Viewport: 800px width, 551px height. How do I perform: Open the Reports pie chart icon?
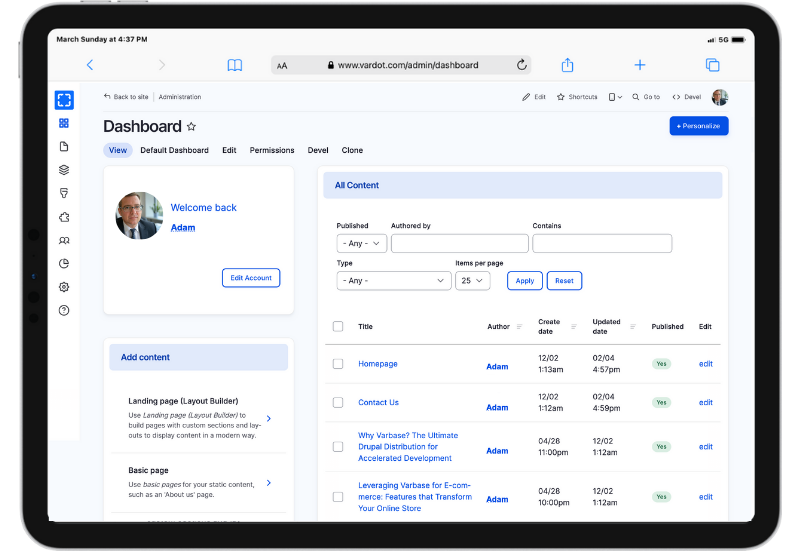[x=64, y=263]
